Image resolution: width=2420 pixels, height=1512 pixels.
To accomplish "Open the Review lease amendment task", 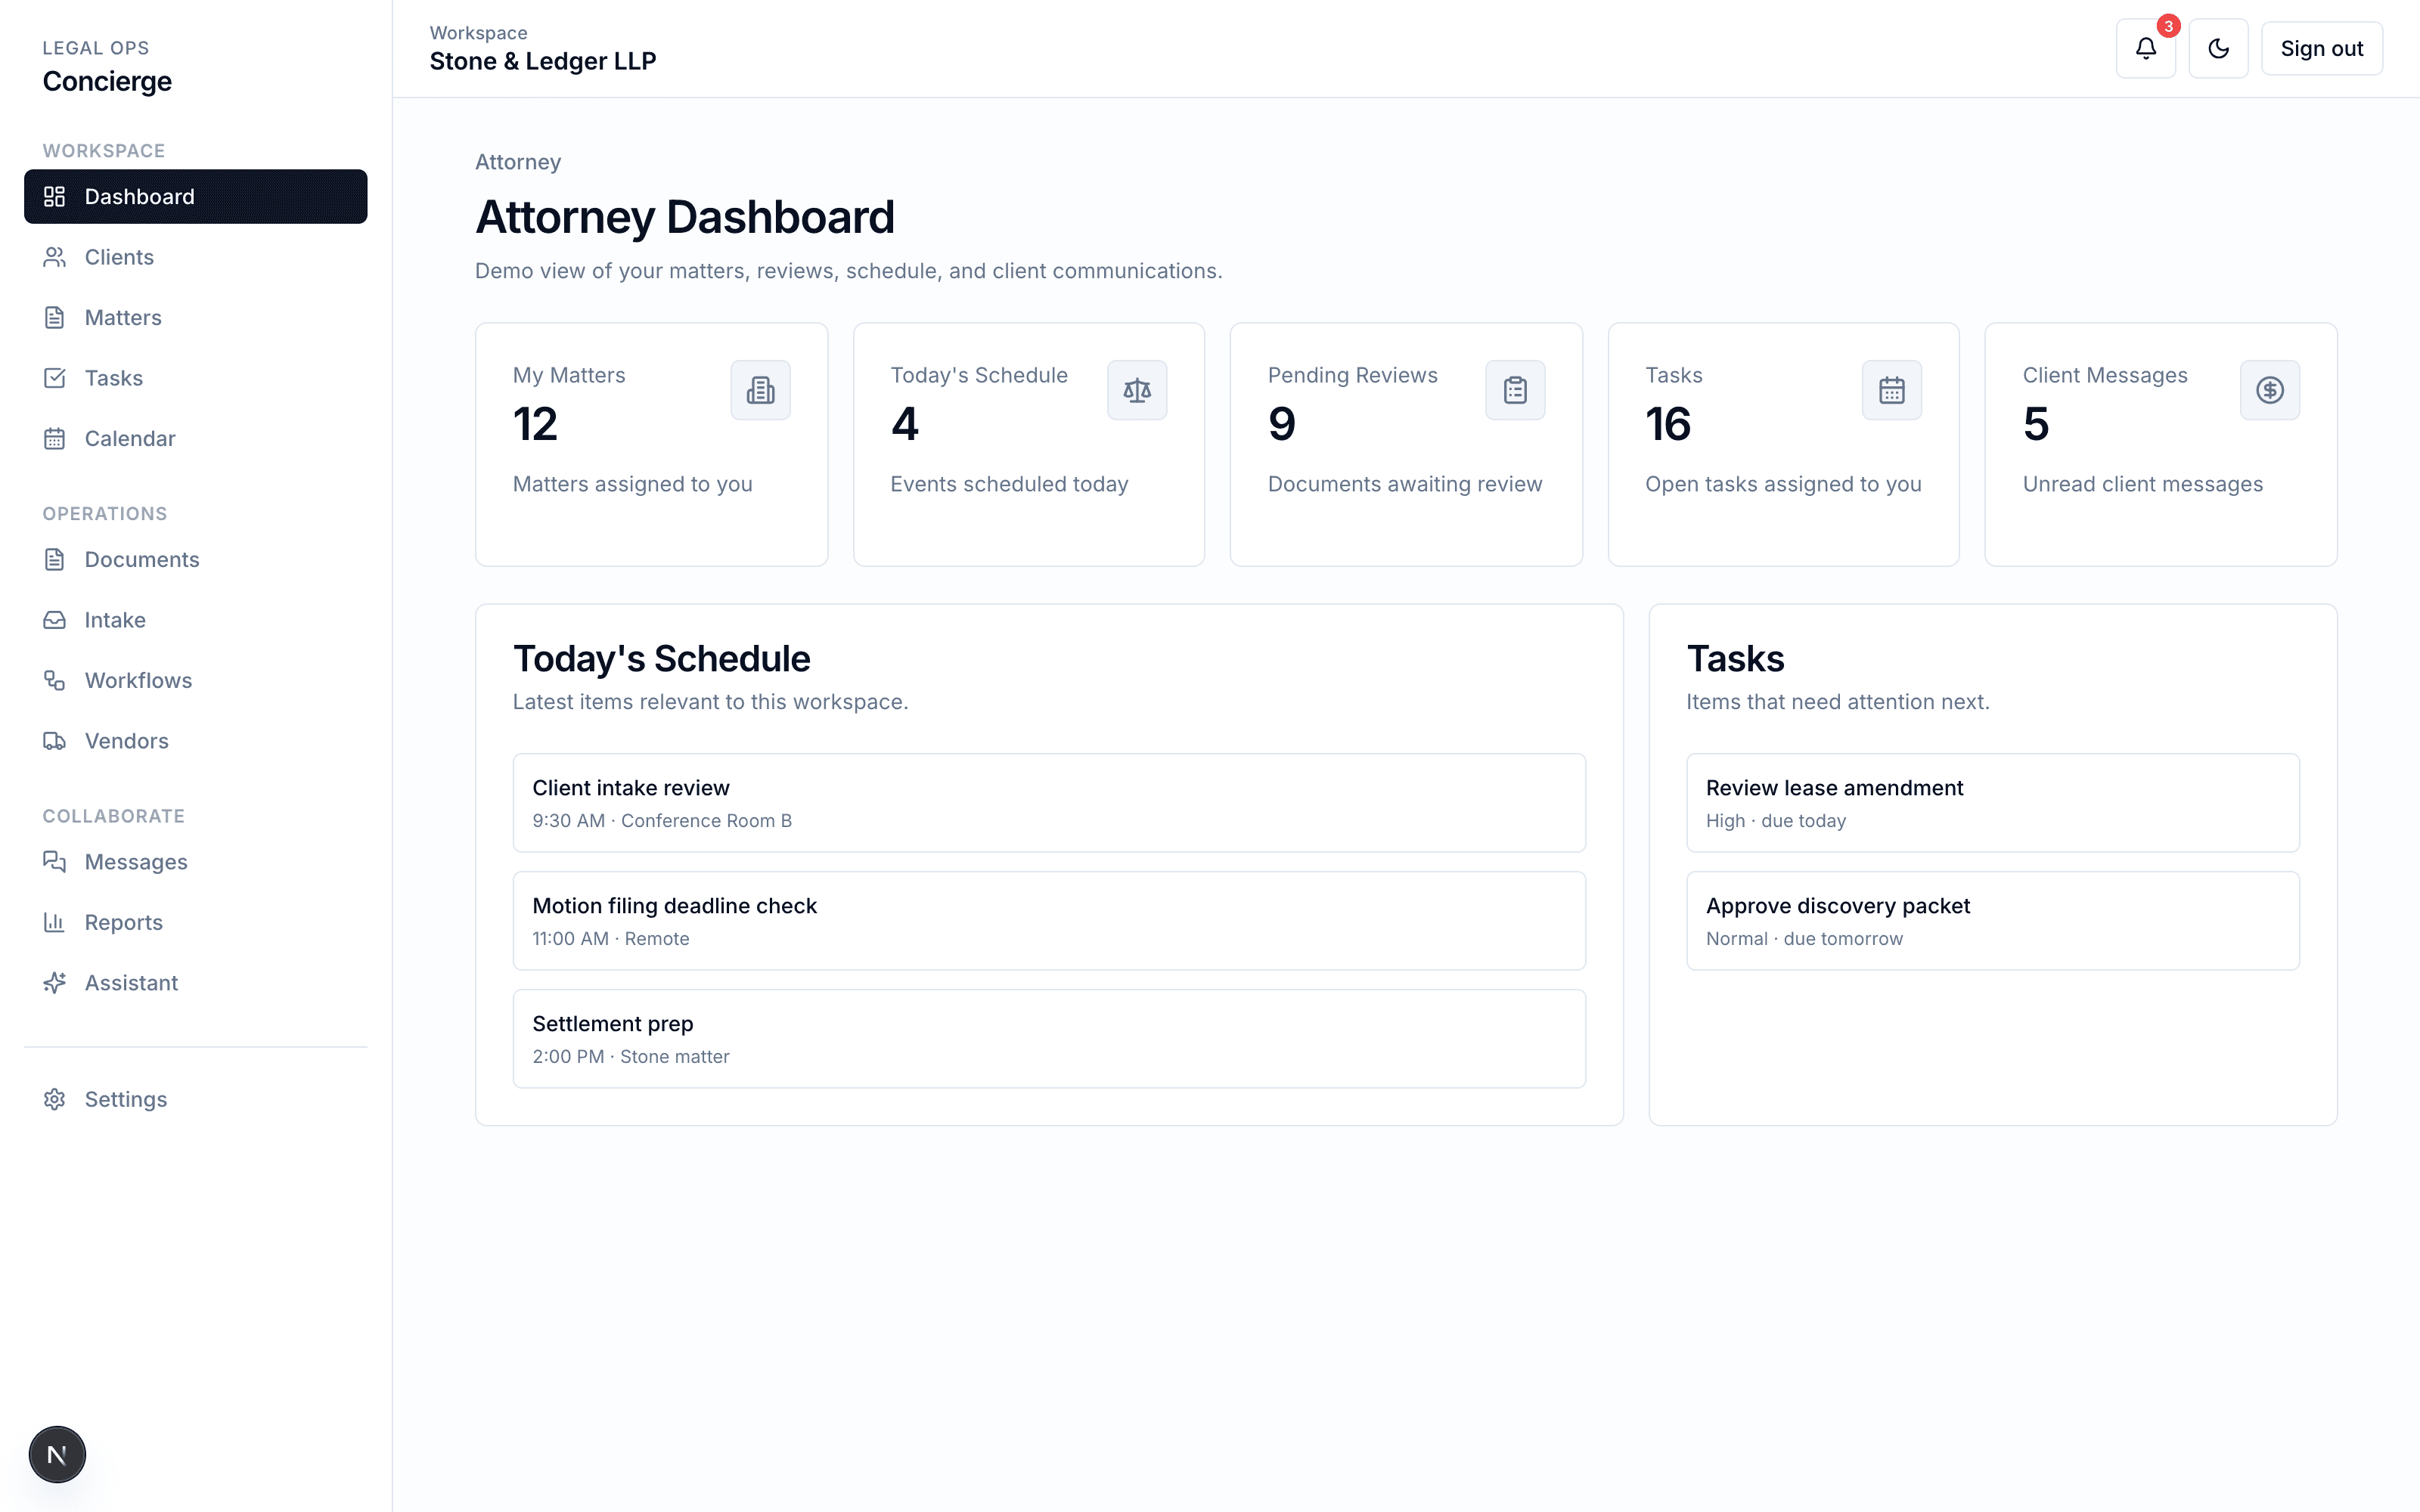I will [x=1992, y=803].
